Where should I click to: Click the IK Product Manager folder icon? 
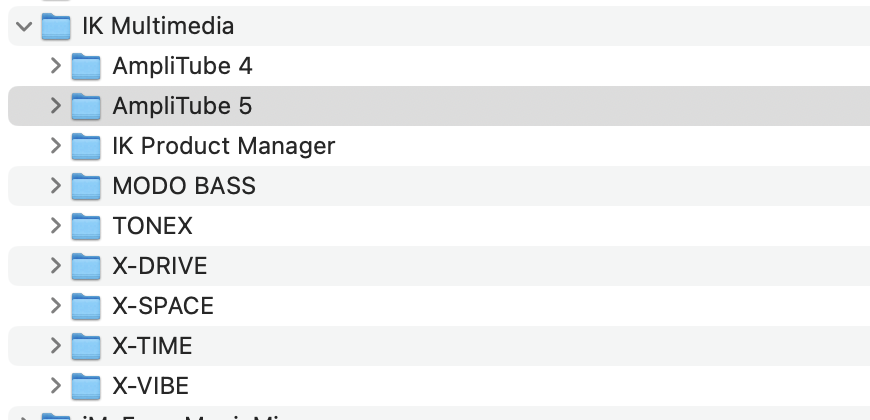click(87, 146)
